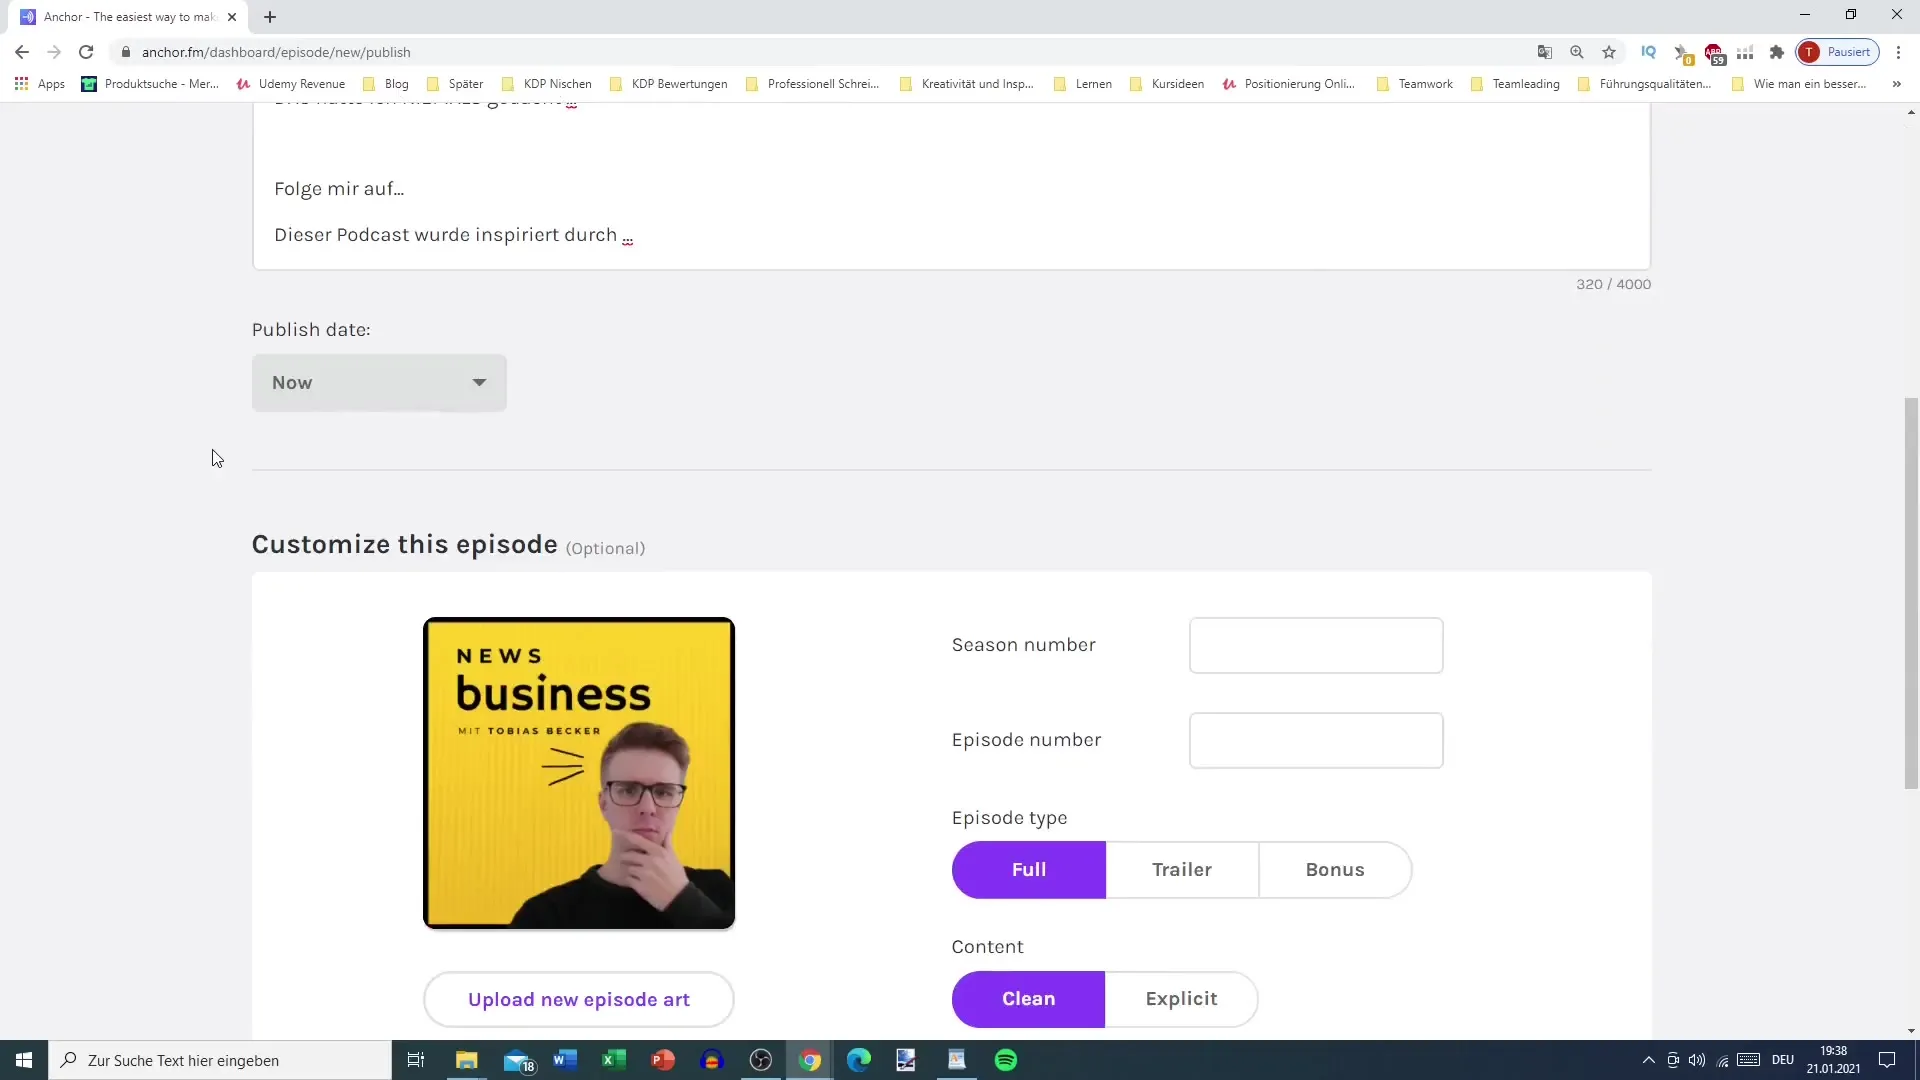This screenshot has height=1080, width=1920.
Task: Open Spotify from the taskbar
Action: point(1006,1060)
